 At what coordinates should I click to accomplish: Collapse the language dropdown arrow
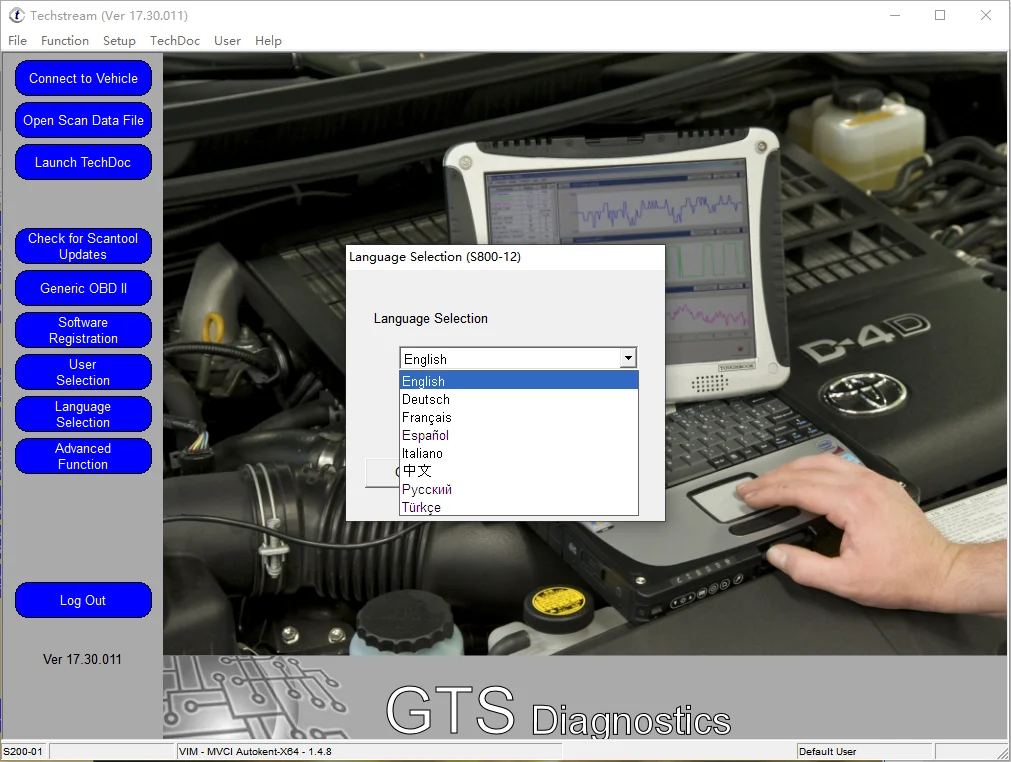click(x=628, y=358)
